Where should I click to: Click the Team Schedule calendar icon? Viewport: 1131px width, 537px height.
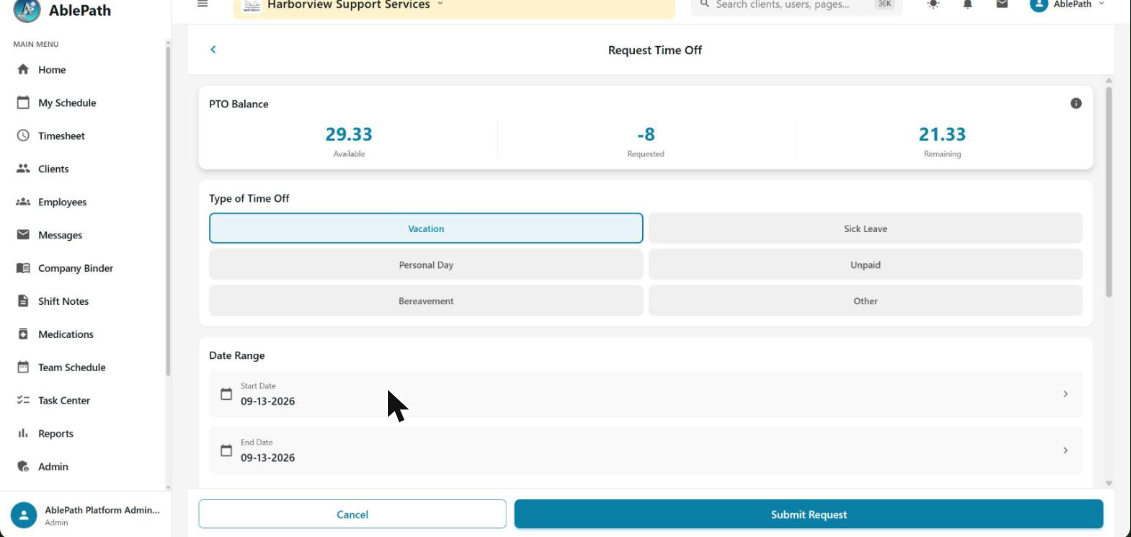(x=23, y=367)
